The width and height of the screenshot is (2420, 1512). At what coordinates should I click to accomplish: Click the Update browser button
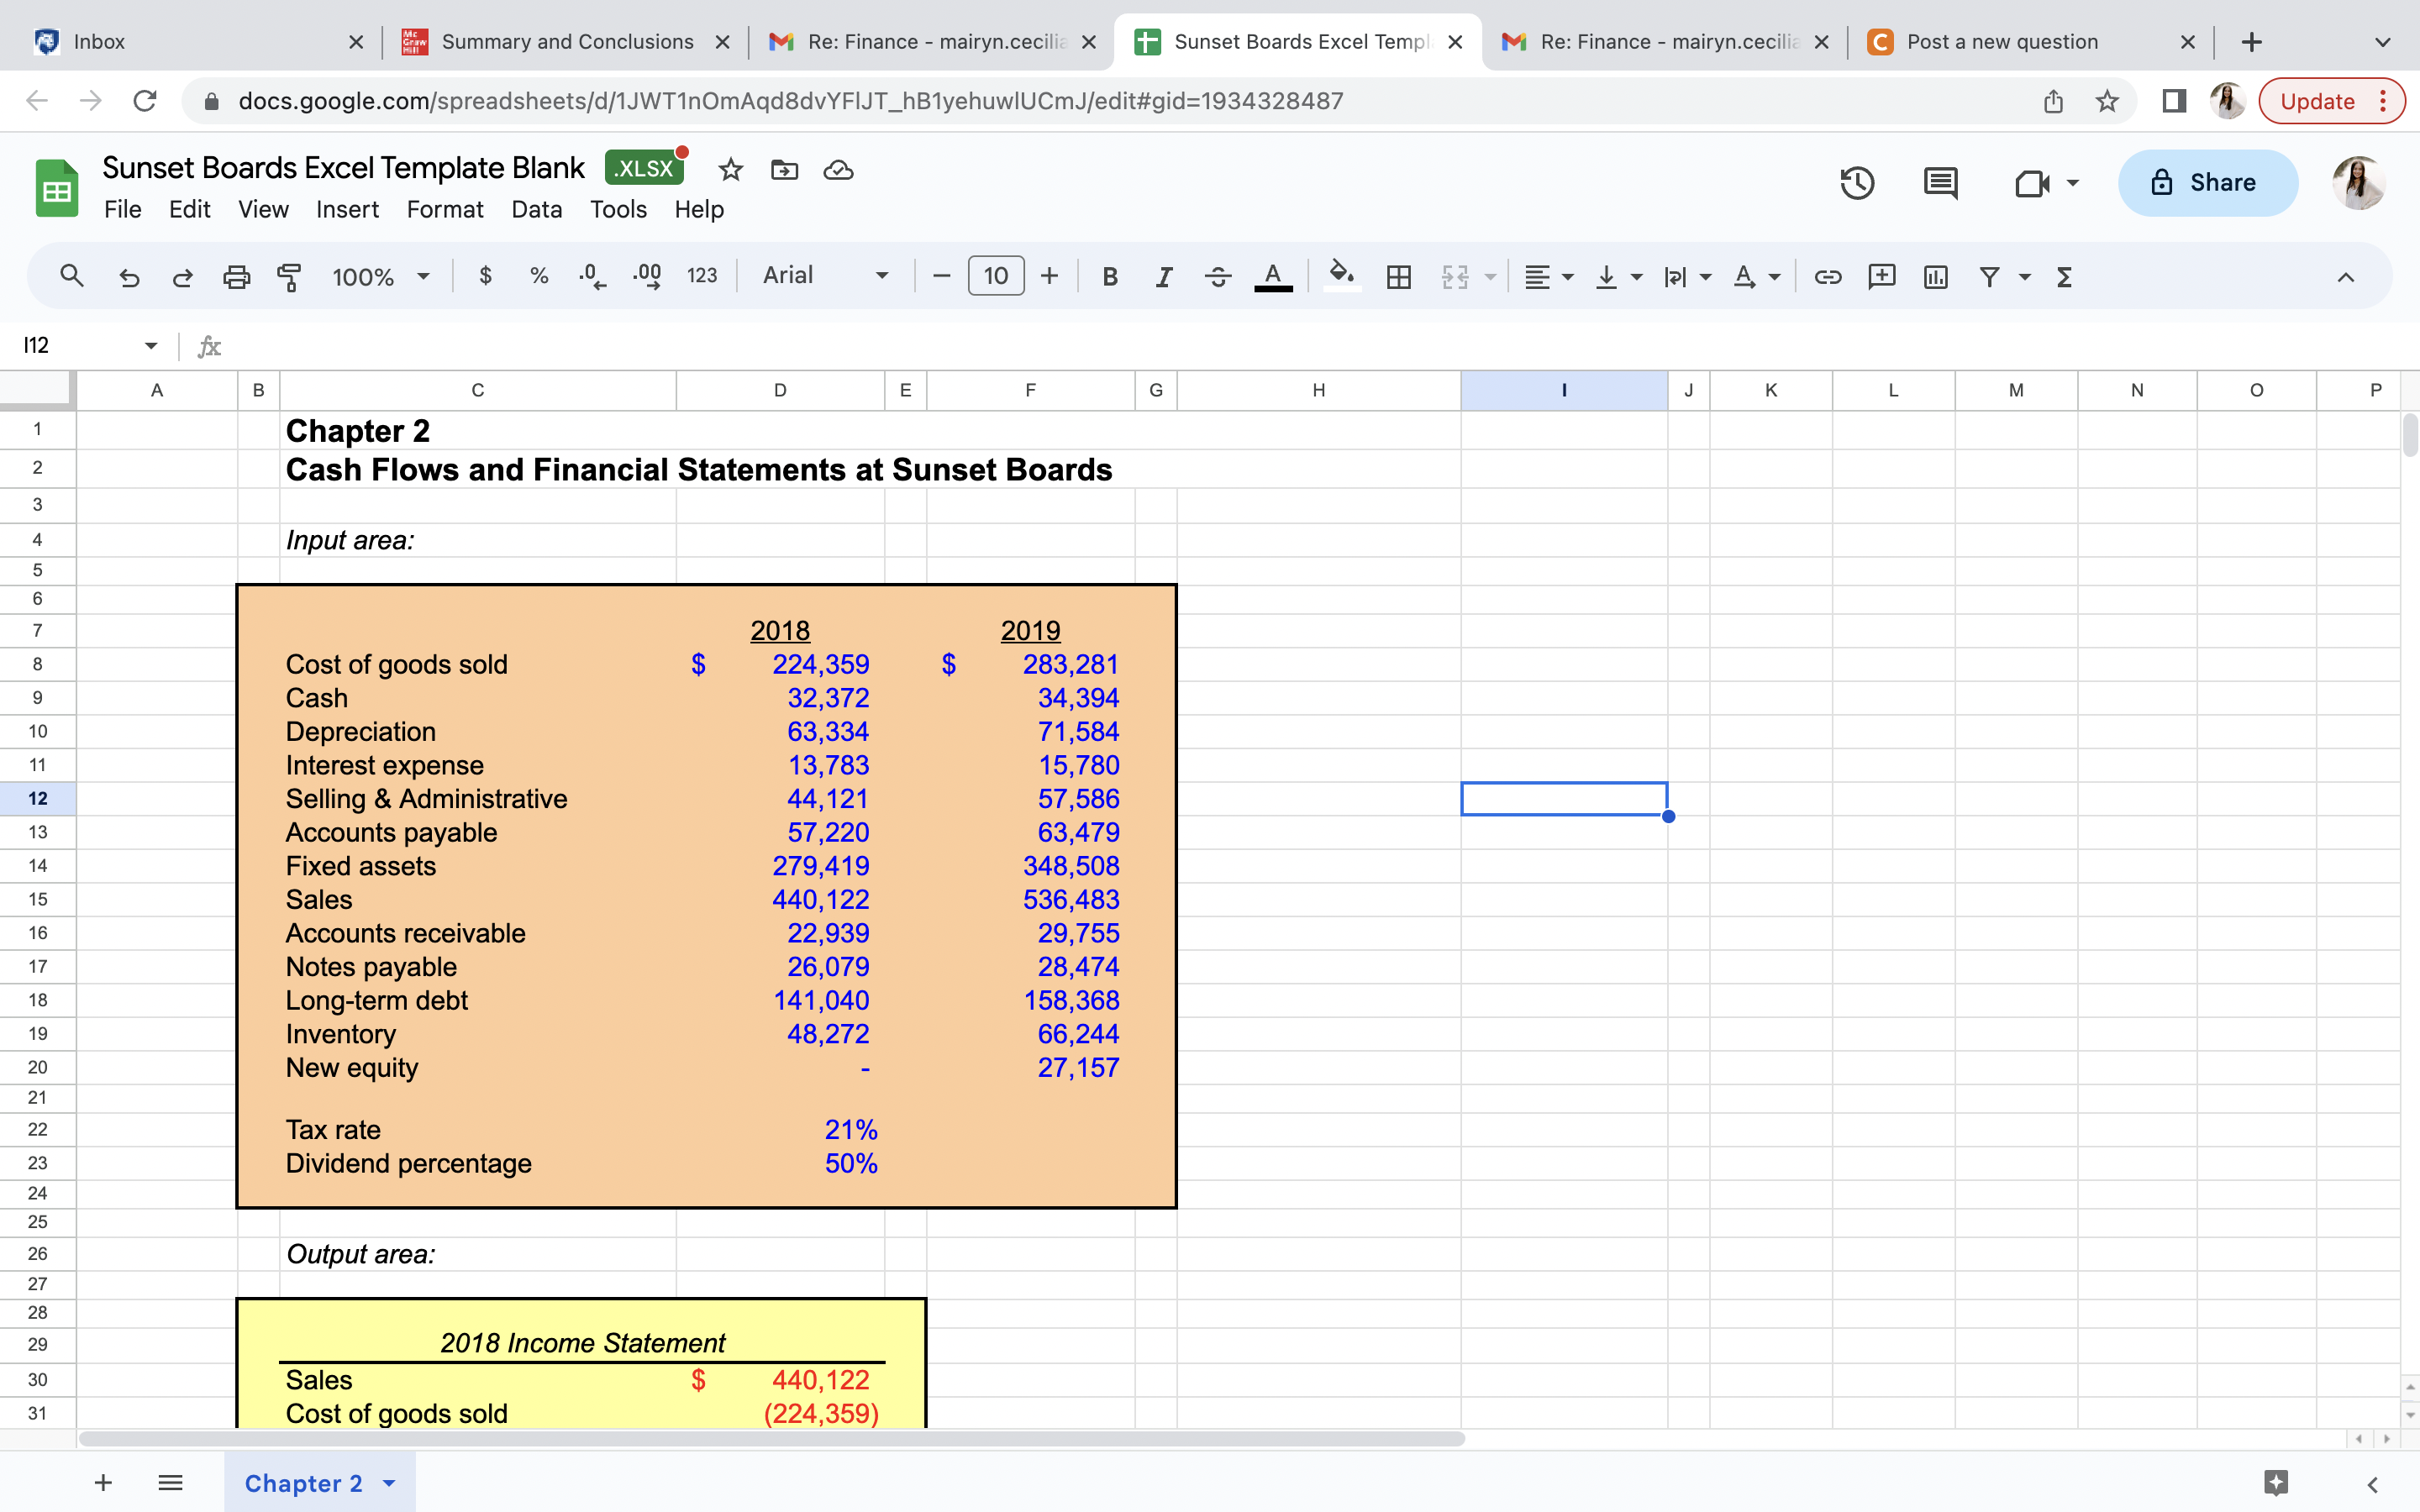2318,100
